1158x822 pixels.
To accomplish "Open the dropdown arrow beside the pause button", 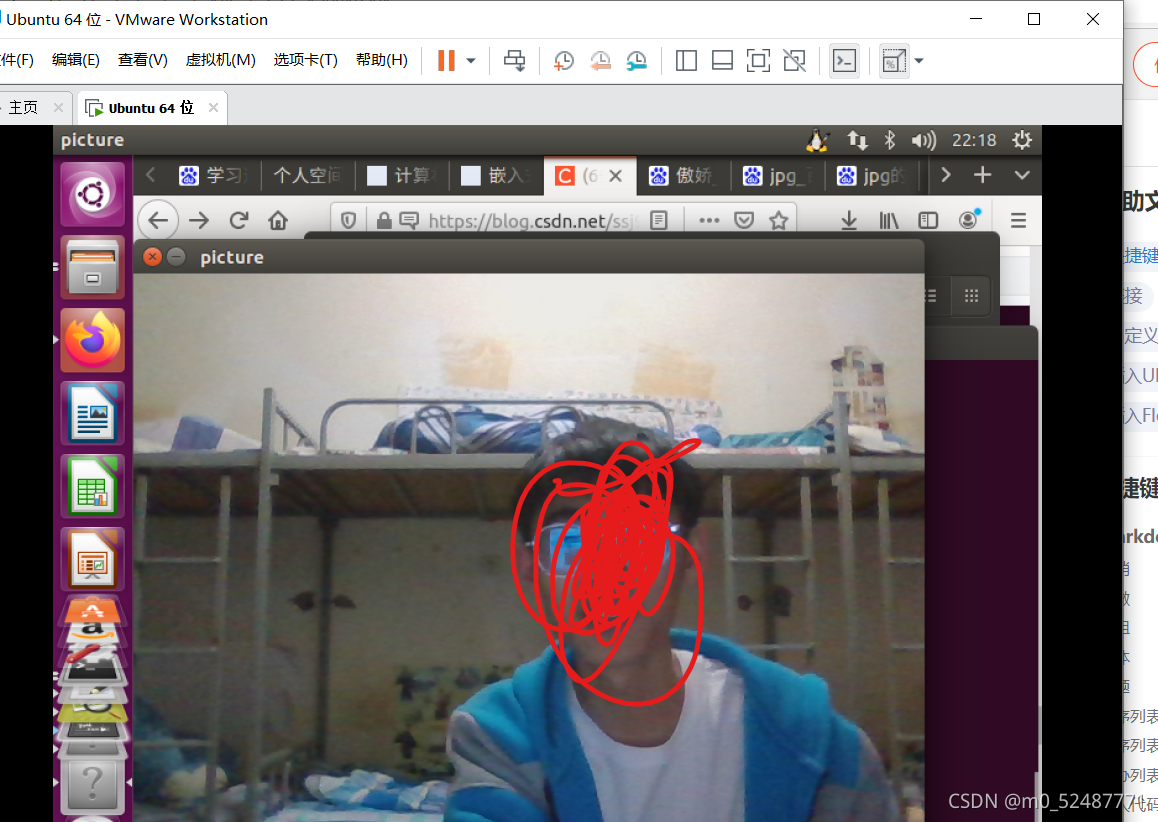I will (x=471, y=61).
